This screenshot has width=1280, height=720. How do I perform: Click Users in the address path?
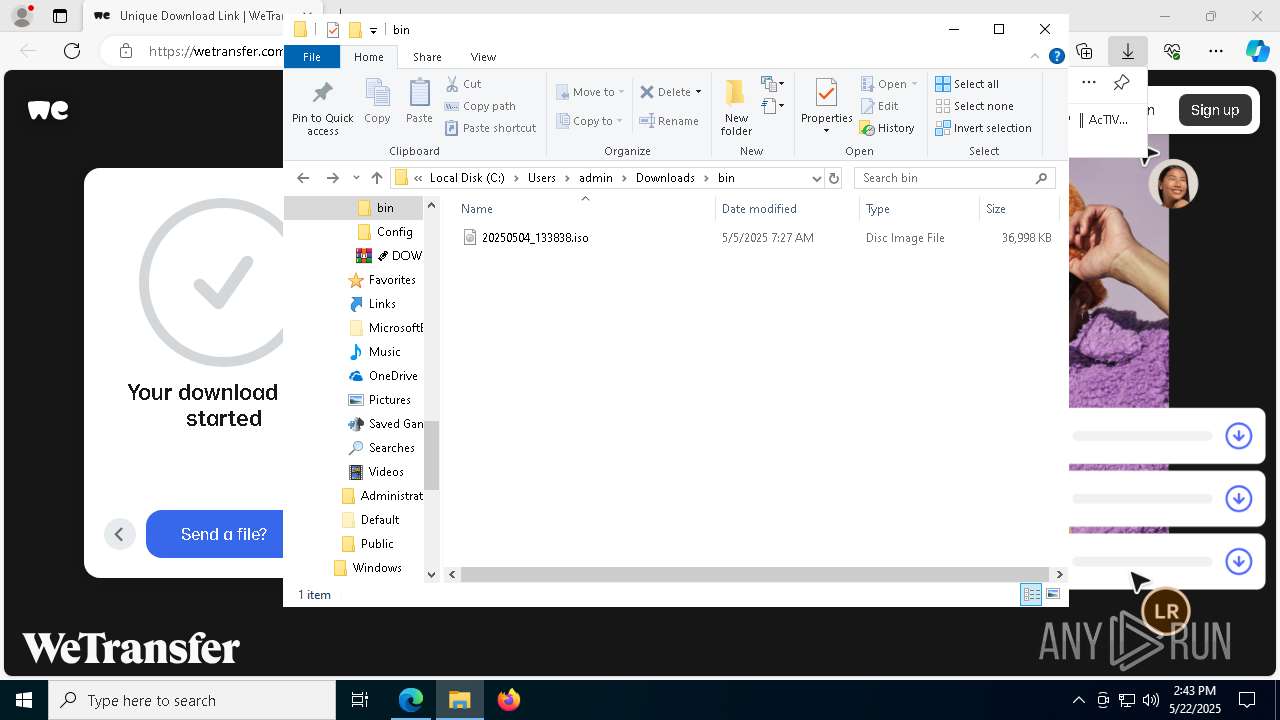point(541,178)
